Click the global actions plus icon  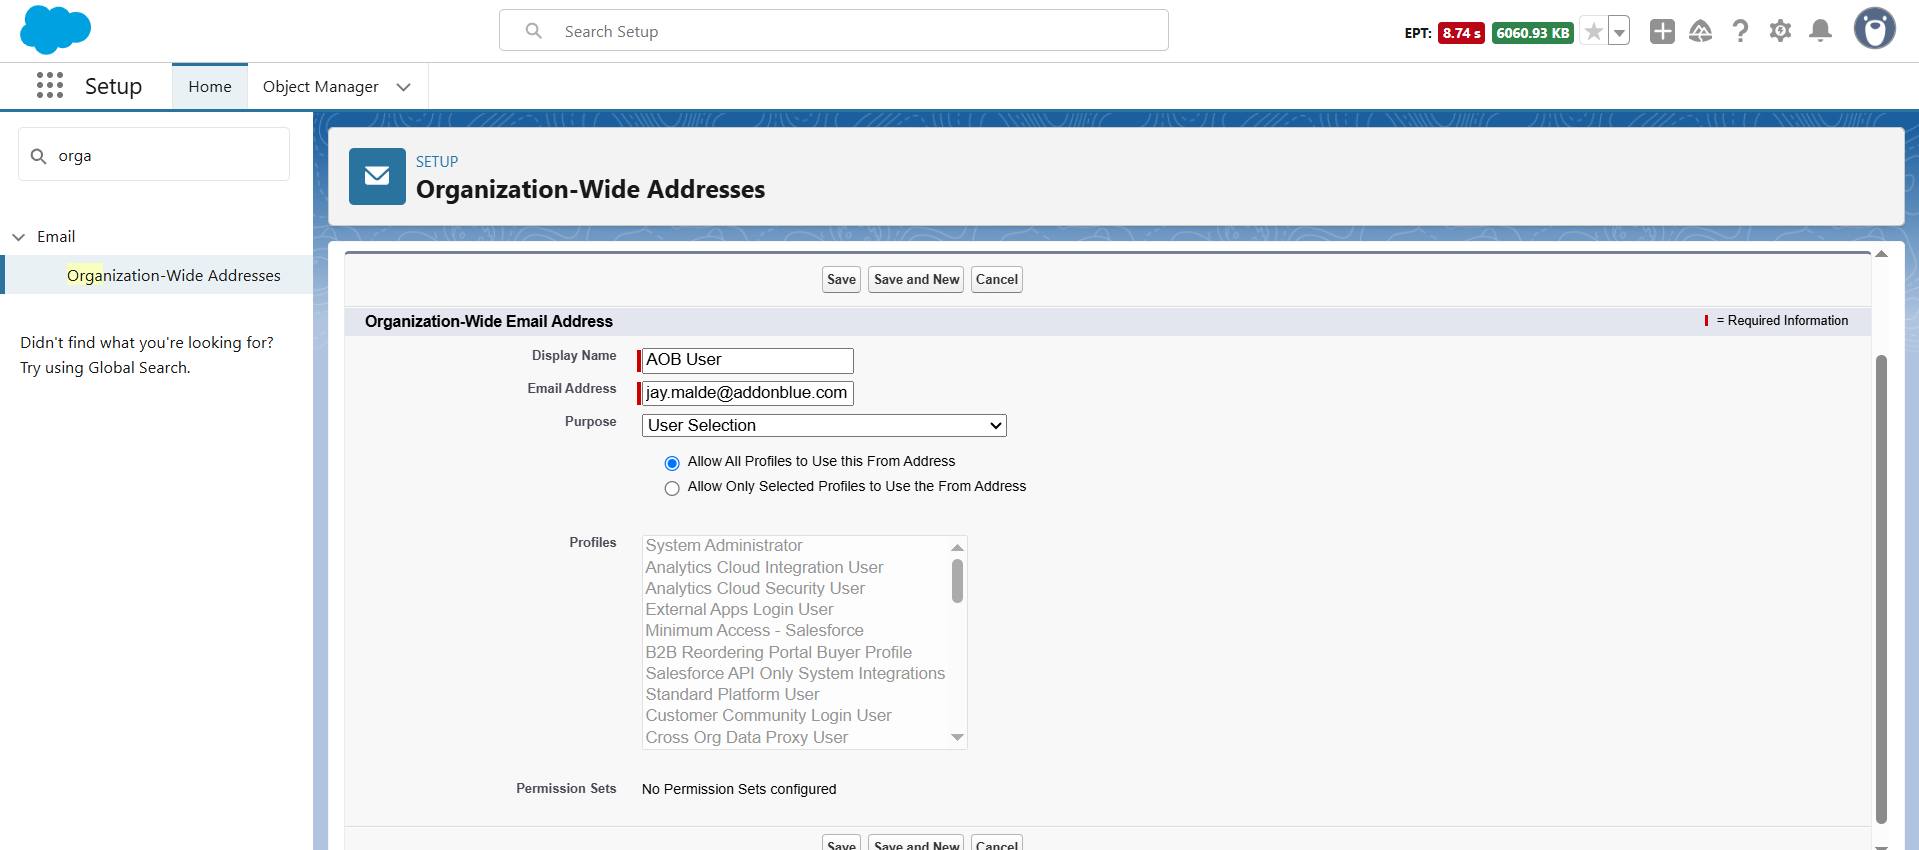[x=1662, y=31]
